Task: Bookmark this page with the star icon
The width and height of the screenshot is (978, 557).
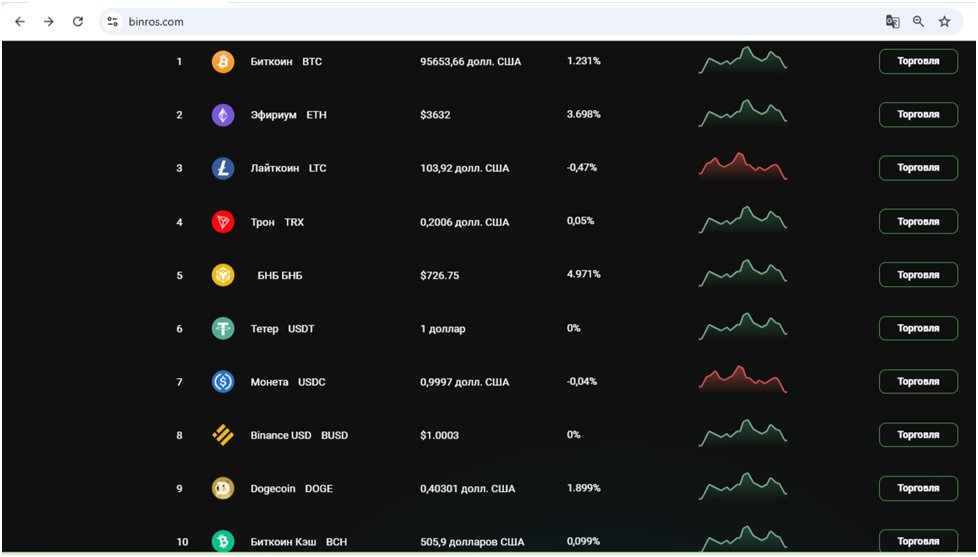Action: [944, 21]
